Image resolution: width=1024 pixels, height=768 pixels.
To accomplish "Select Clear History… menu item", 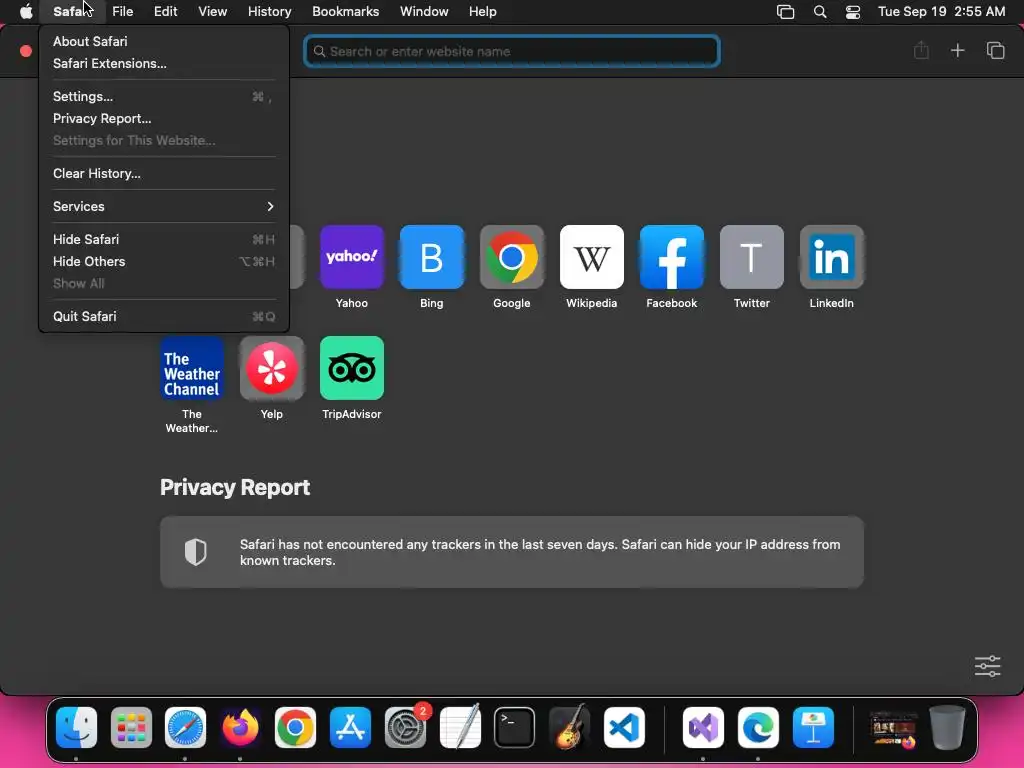I will tap(164, 174).
